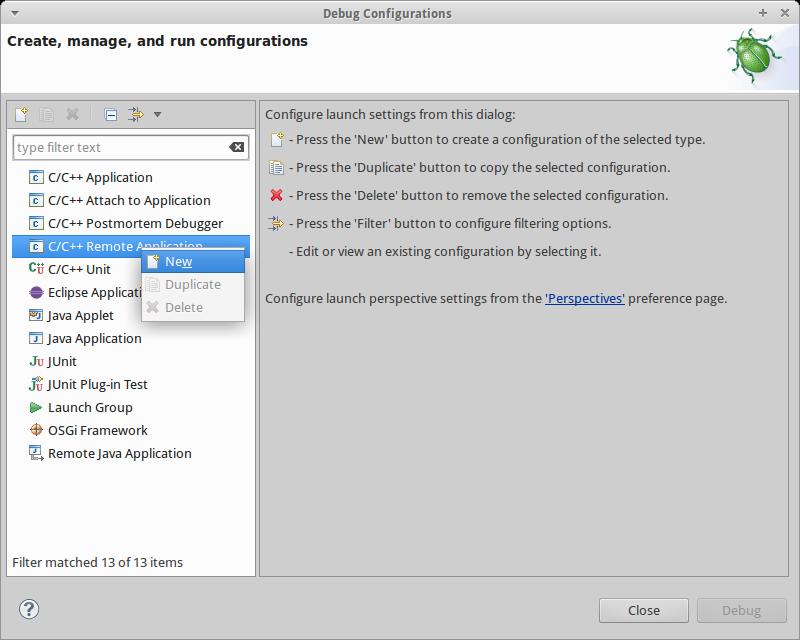Clear the filter text field

click(x=236, y=147)
